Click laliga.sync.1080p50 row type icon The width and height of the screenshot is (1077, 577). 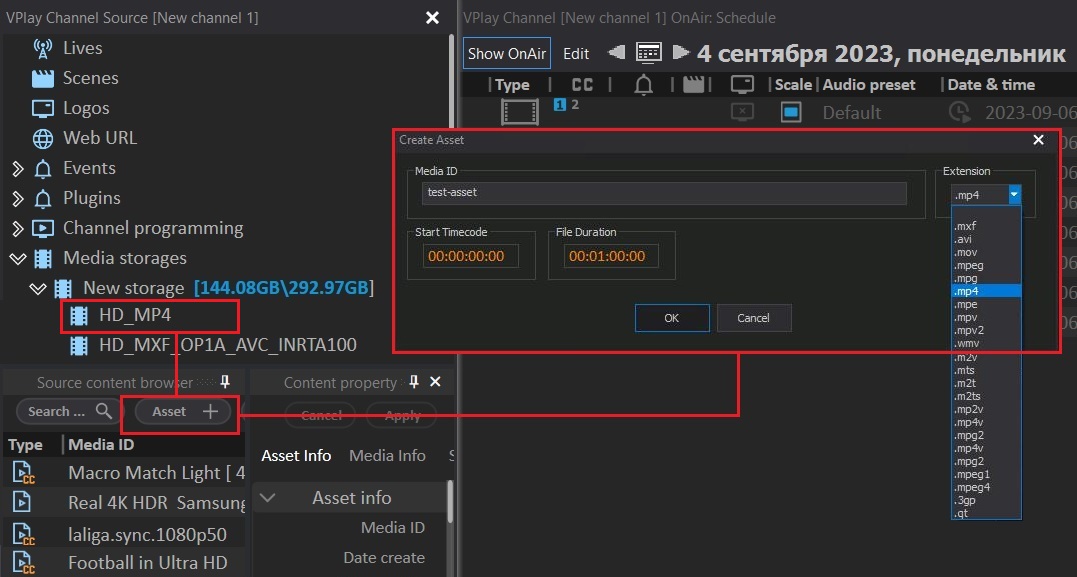click(23, 534)
